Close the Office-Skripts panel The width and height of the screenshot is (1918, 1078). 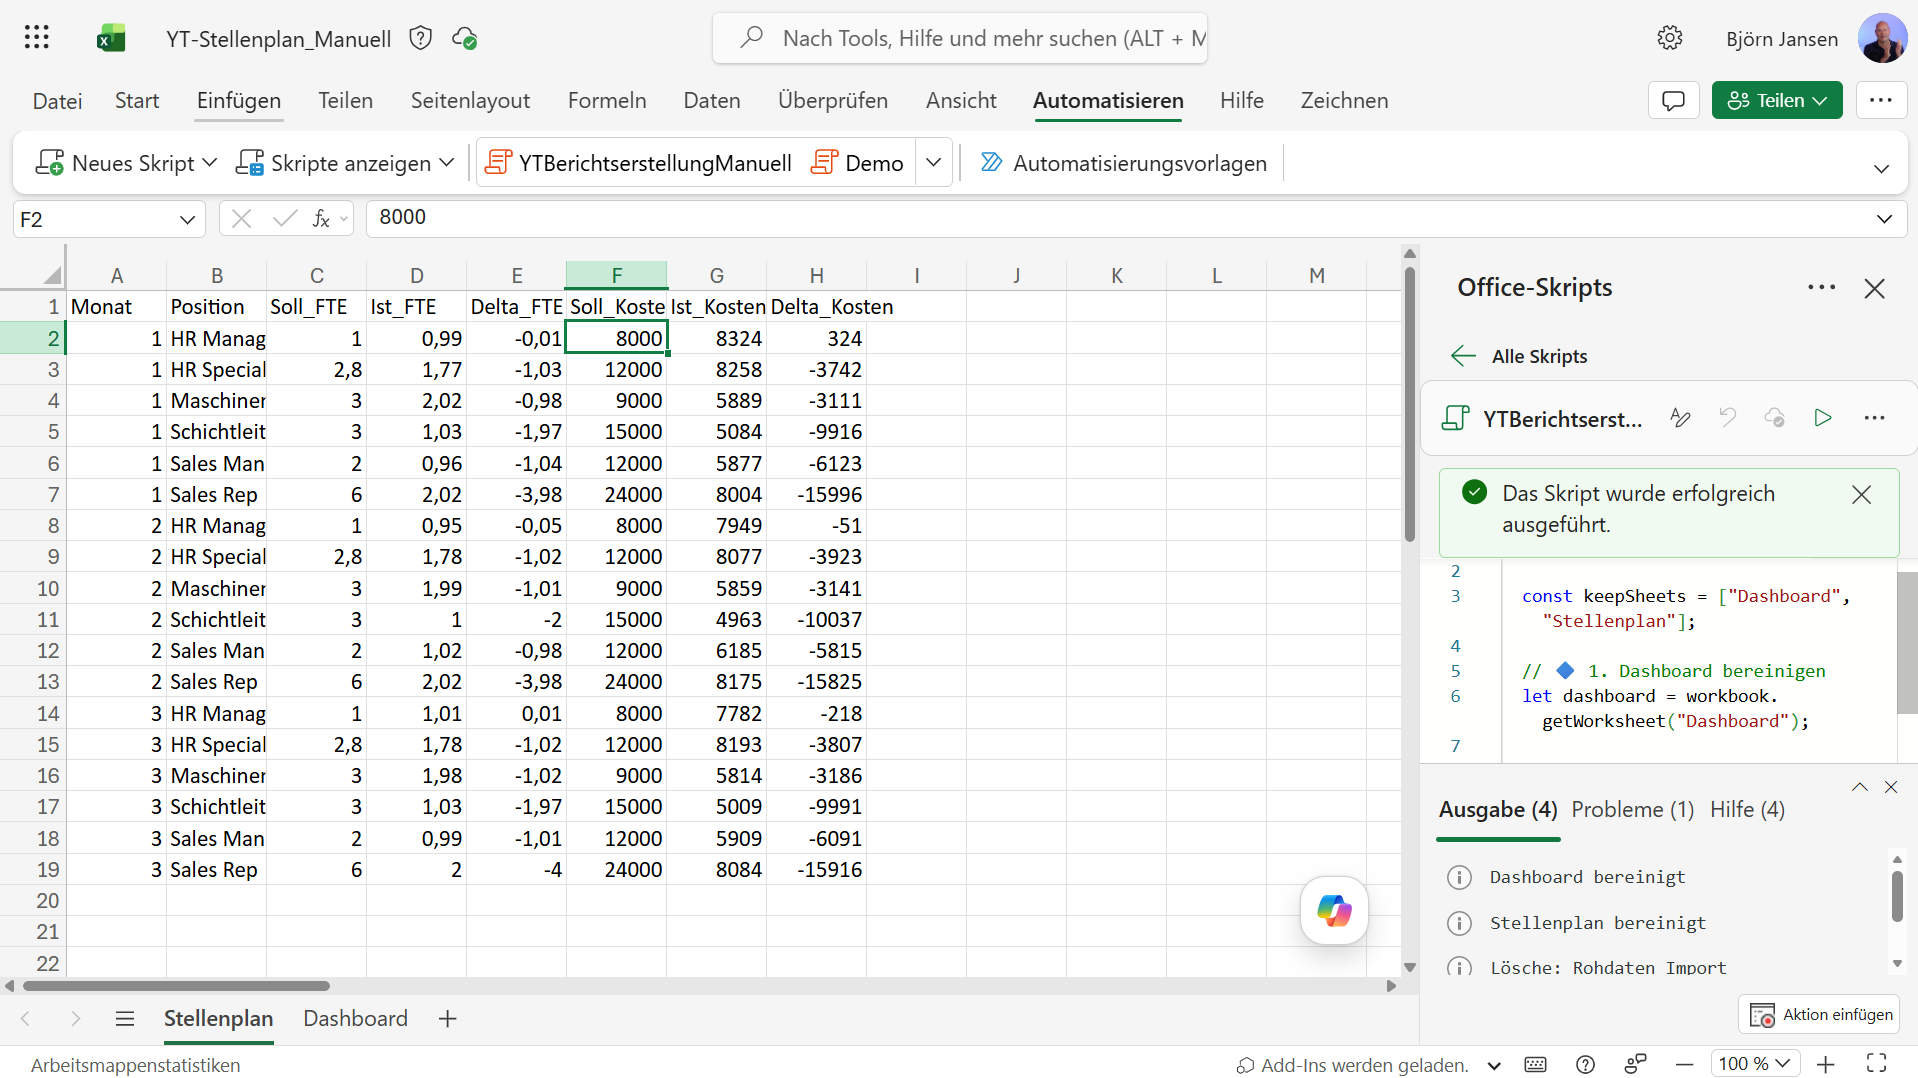(x=1874, y=289)
